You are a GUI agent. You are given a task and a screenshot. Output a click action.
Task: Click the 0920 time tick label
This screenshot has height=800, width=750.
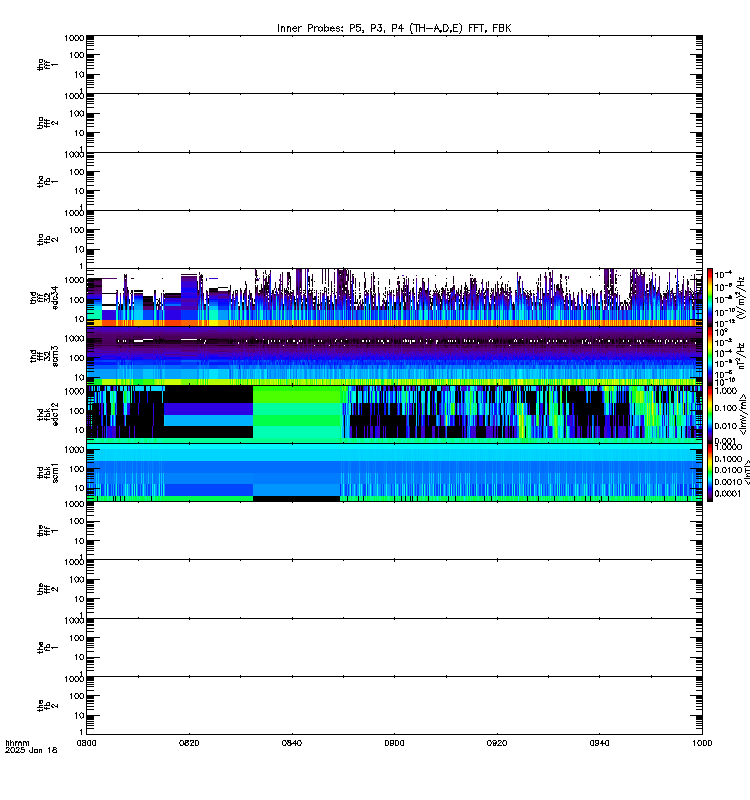click(x=497, y=743)
